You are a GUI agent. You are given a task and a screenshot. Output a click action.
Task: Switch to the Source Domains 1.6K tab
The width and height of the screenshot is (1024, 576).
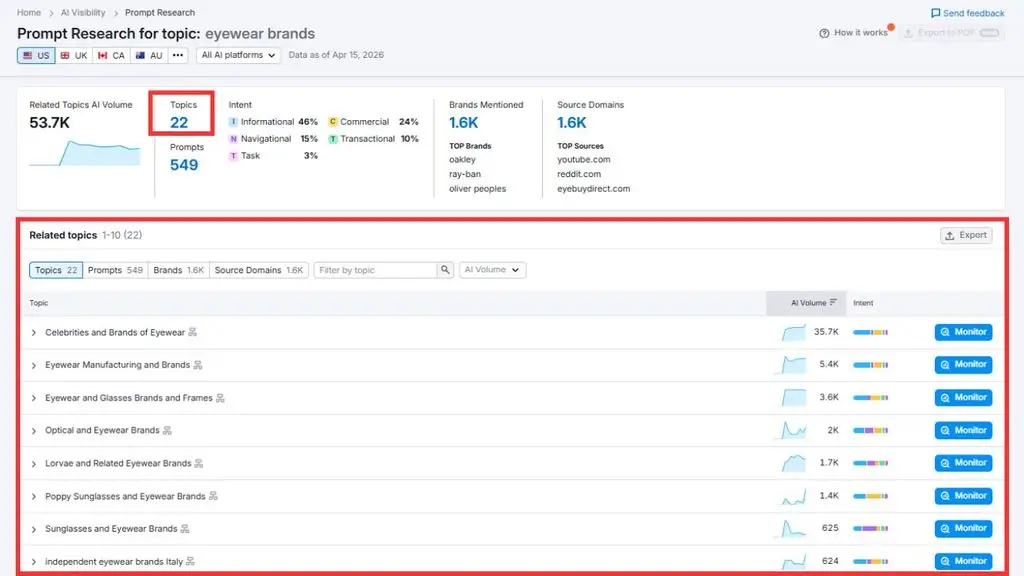(x=259, y=270)
